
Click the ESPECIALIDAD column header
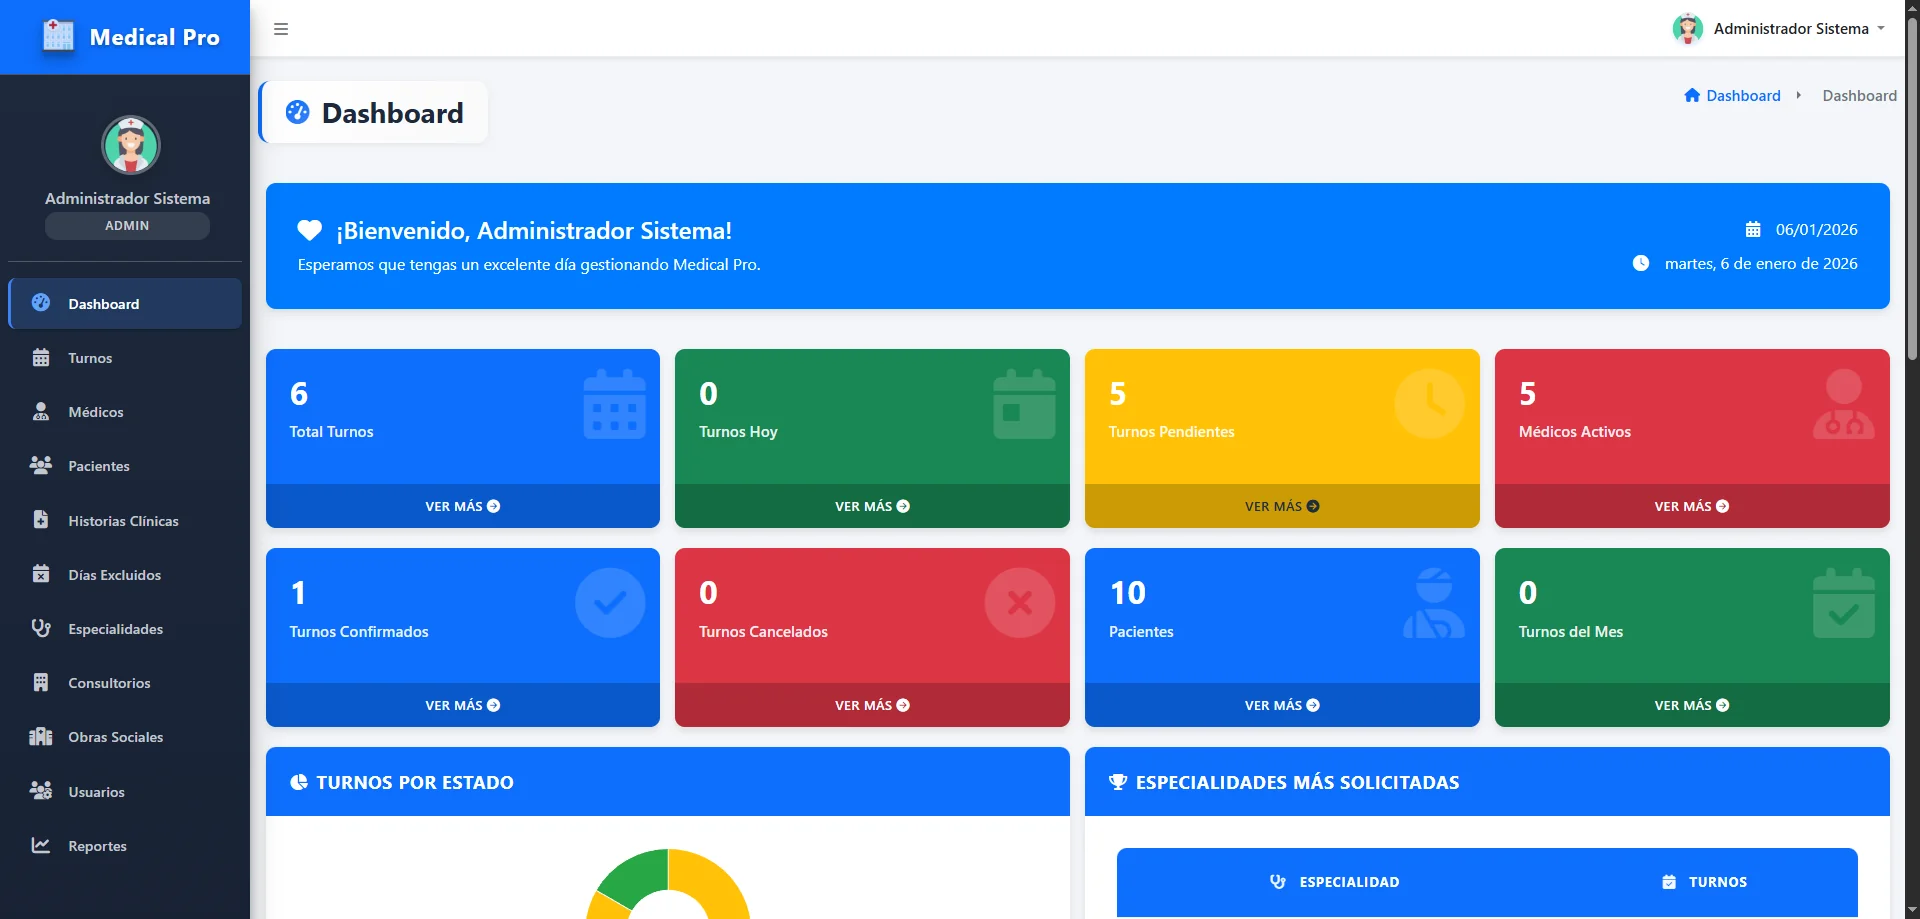(x=1334, y=882)
